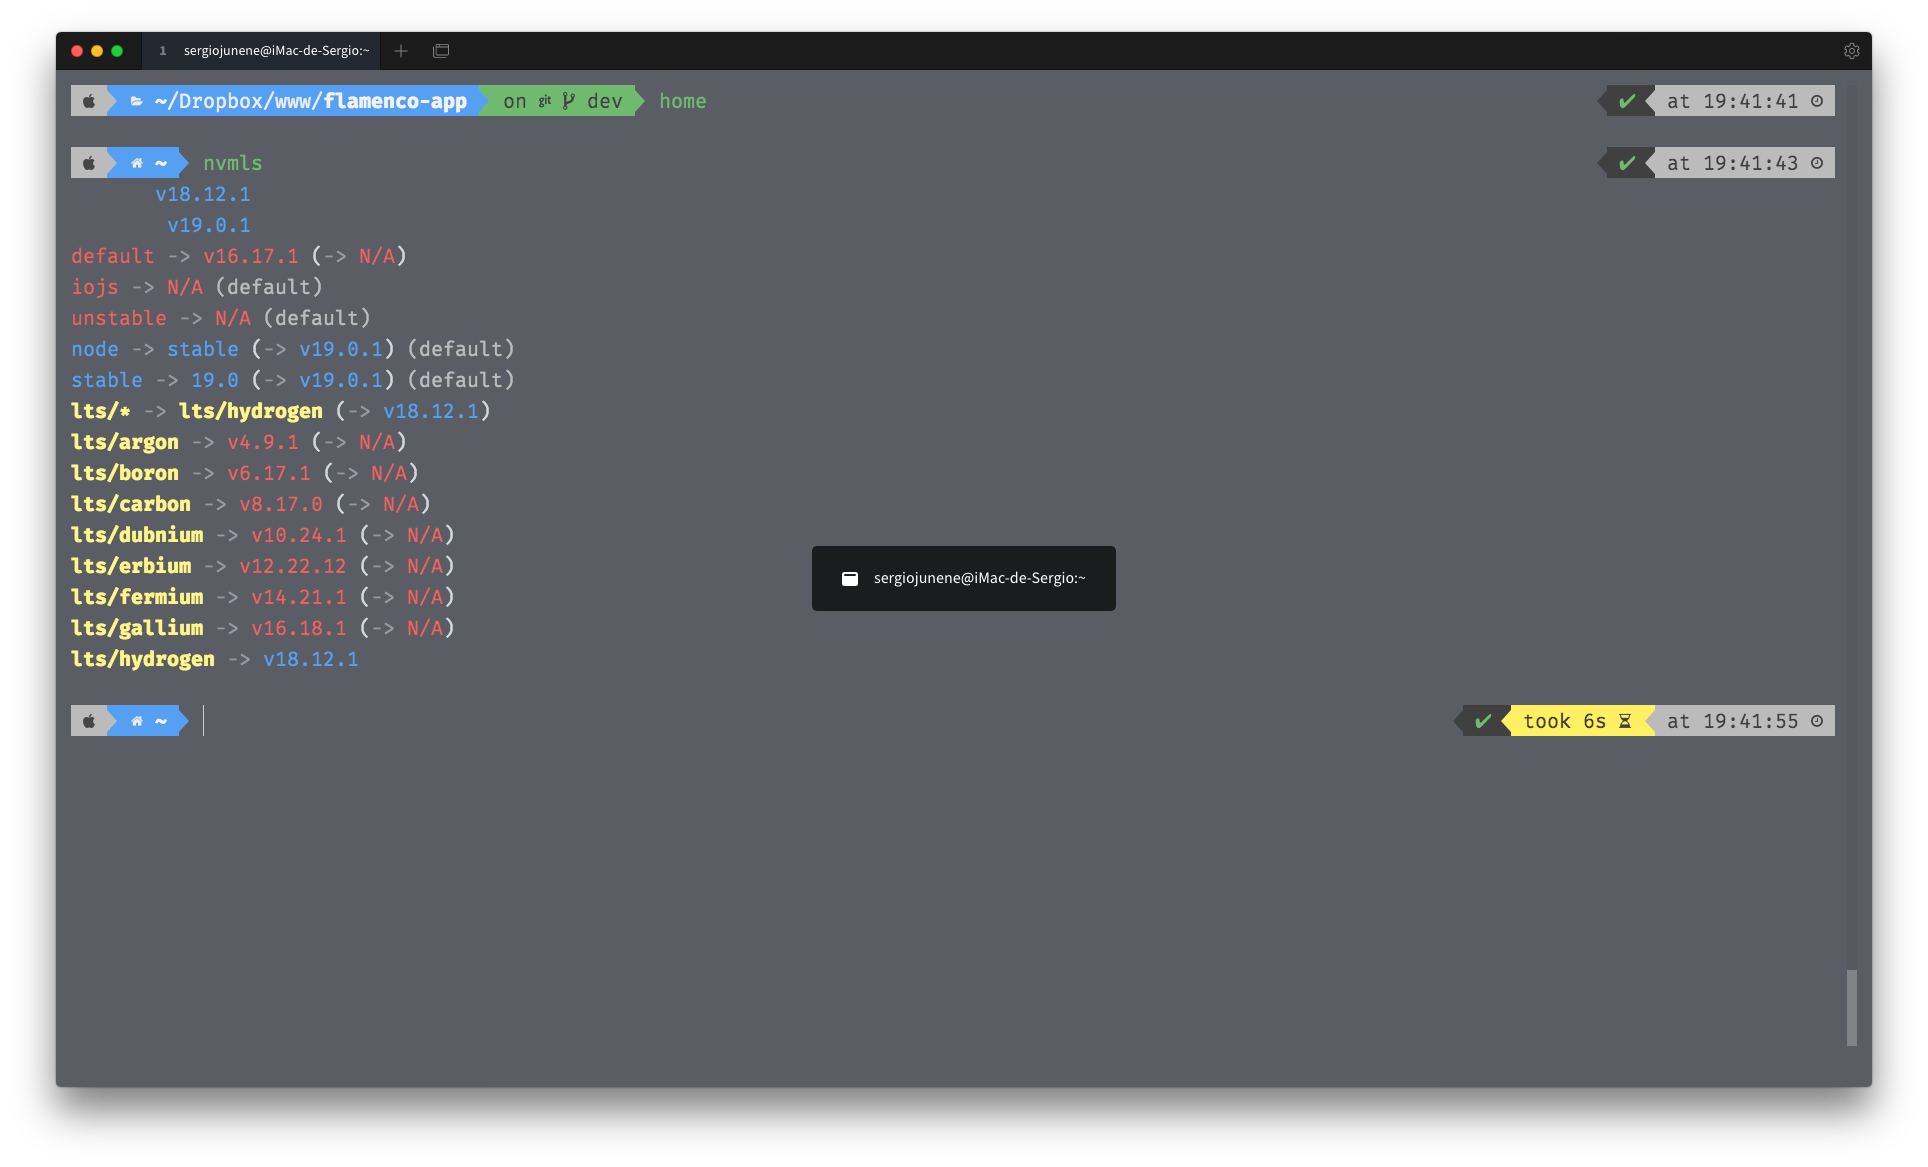Click the 'at 19:41:41' timestamp

click(x=1733, y=101)
